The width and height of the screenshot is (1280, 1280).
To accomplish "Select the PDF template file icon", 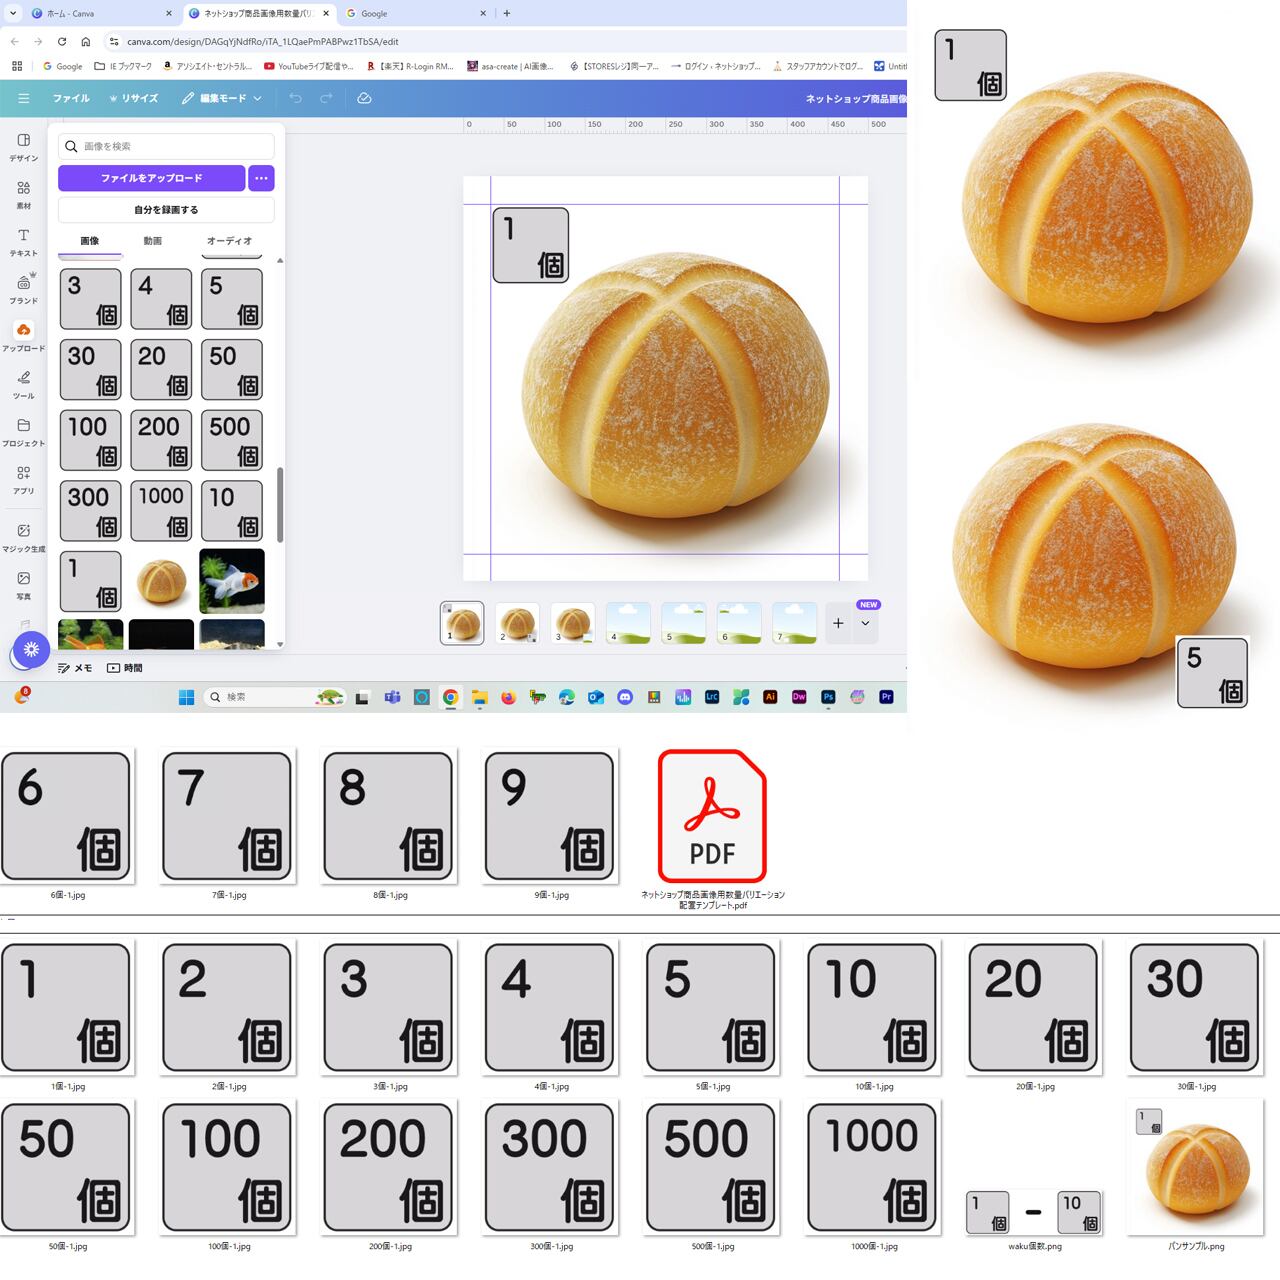I will click(x=712, y=816).
